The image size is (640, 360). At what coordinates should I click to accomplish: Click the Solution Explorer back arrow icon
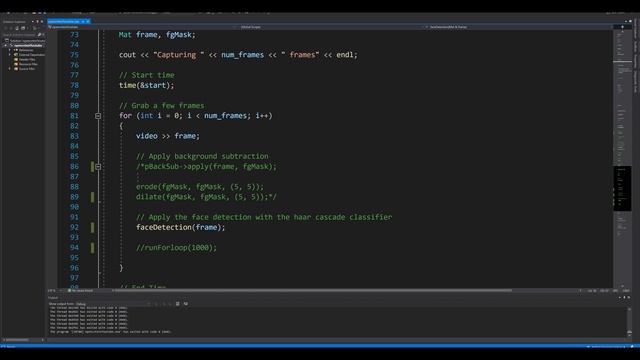point(6,28)
